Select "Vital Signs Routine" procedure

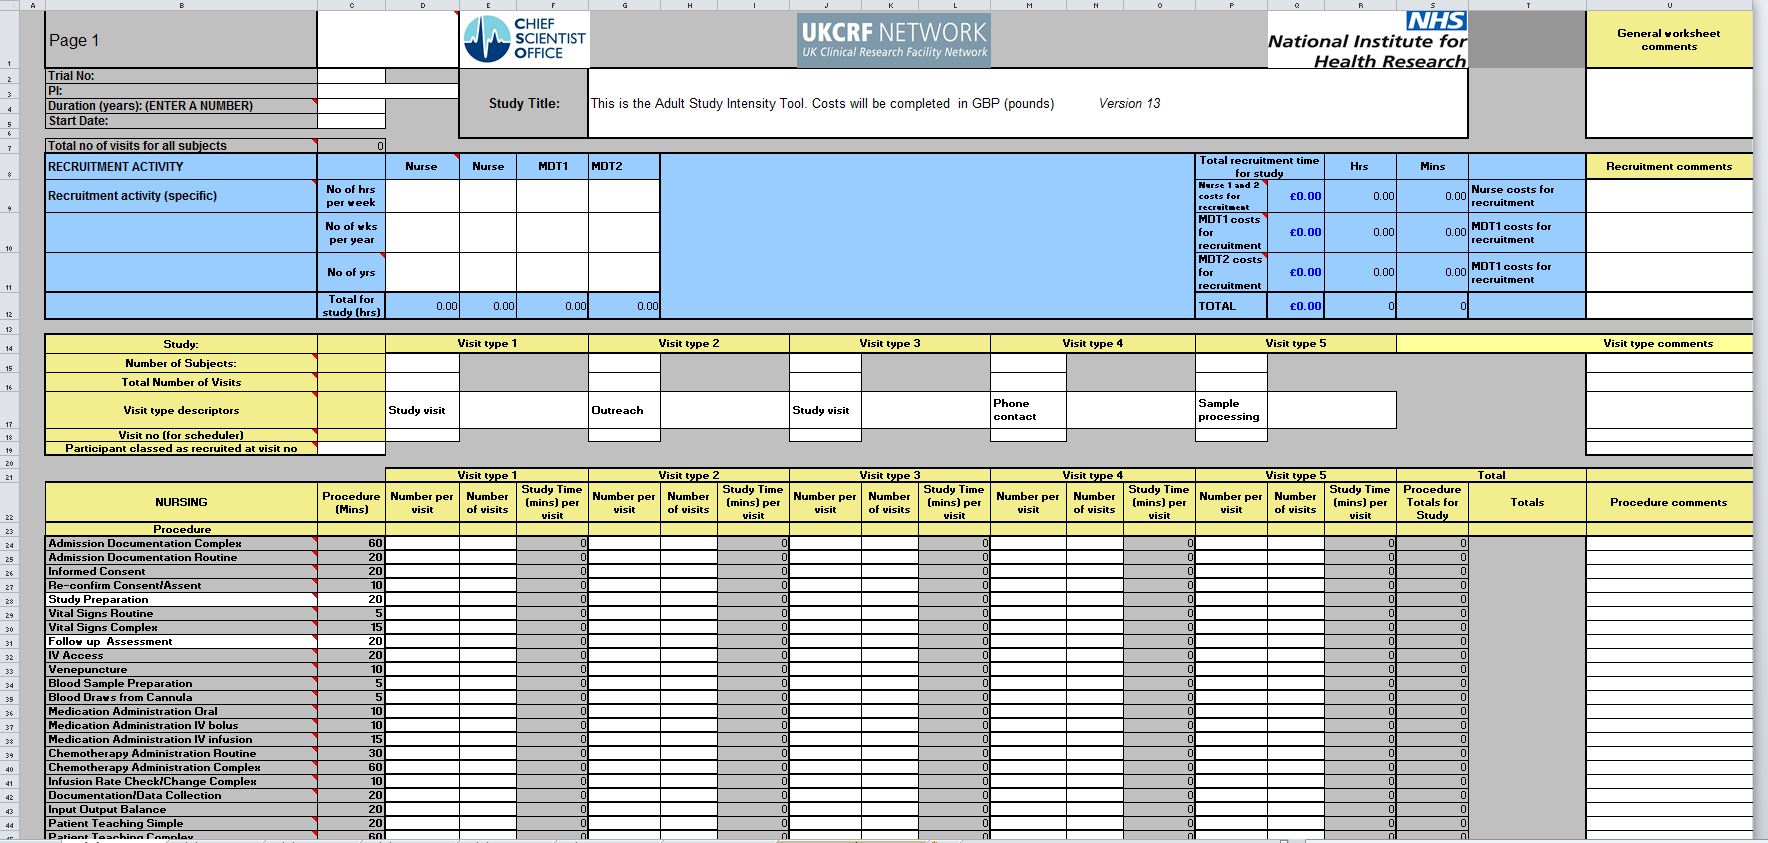(181, 613)
